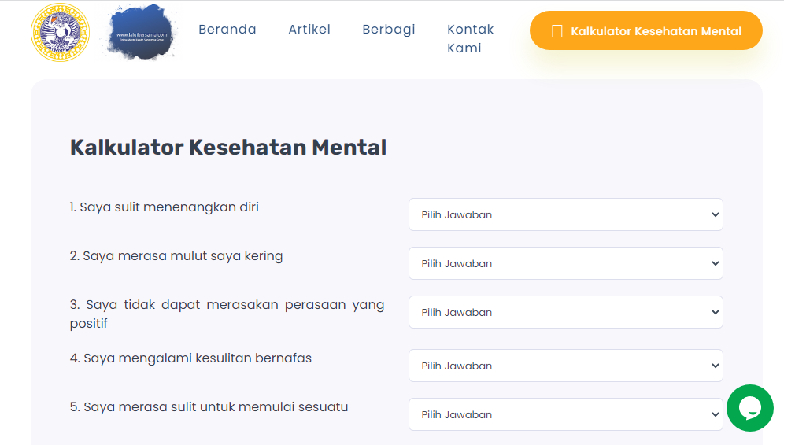The width and height of the screenshot is (790, 445).
Task: Open the Kontak Kami page
Action: (470, 38)
